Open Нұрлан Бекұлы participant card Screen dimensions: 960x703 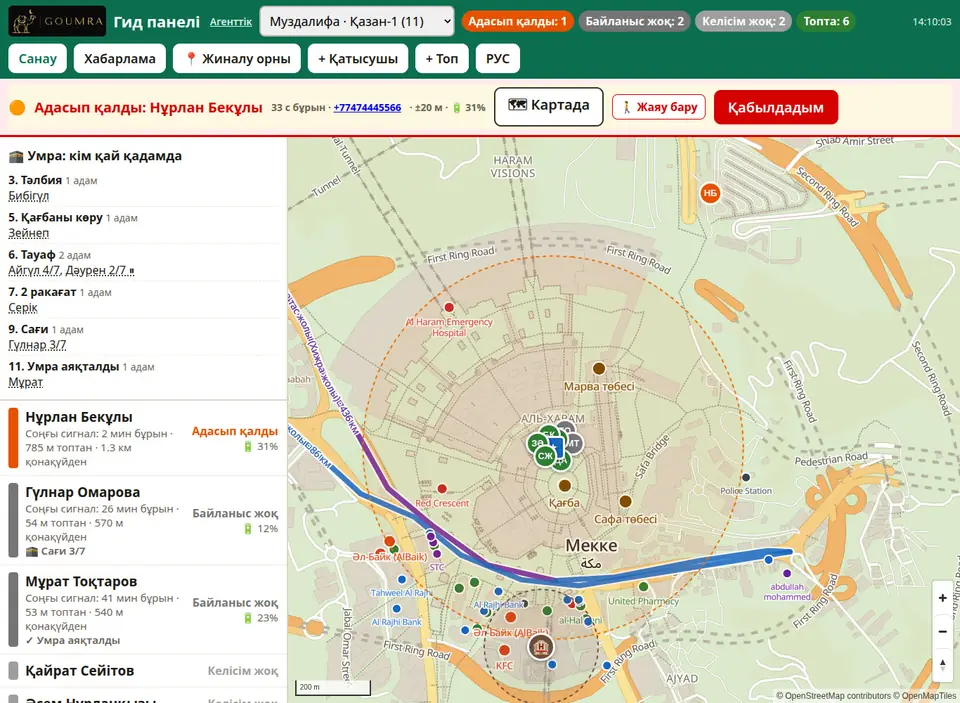point(143,438)
